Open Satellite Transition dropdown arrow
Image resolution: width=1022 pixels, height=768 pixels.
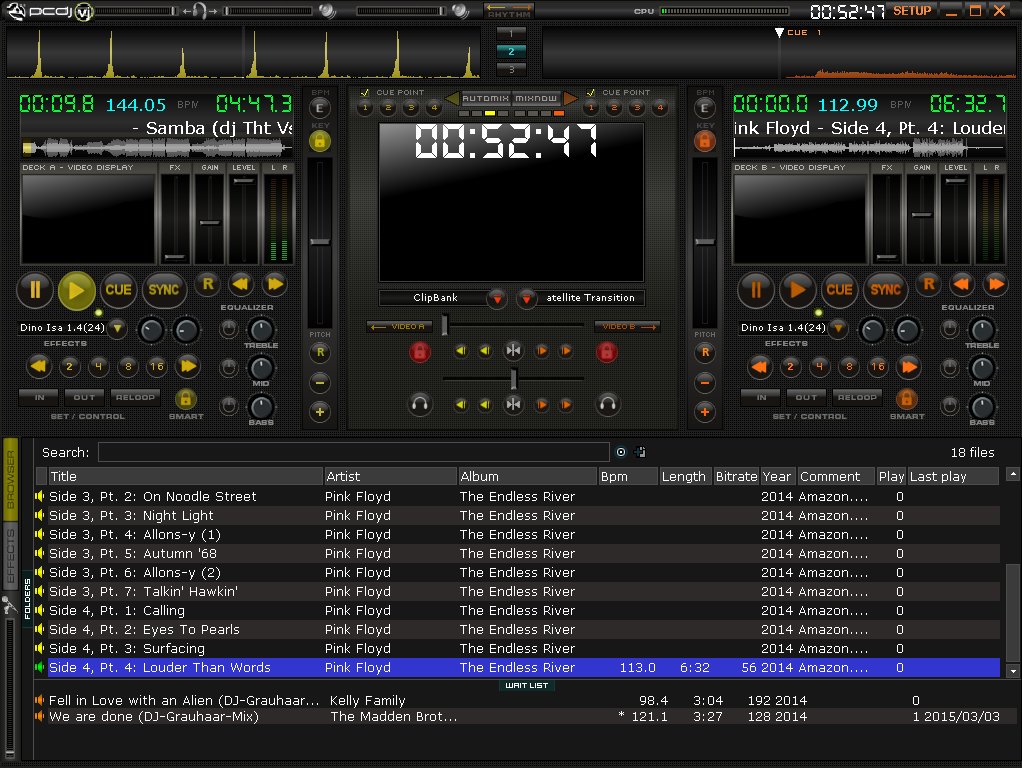pos(527,298)
